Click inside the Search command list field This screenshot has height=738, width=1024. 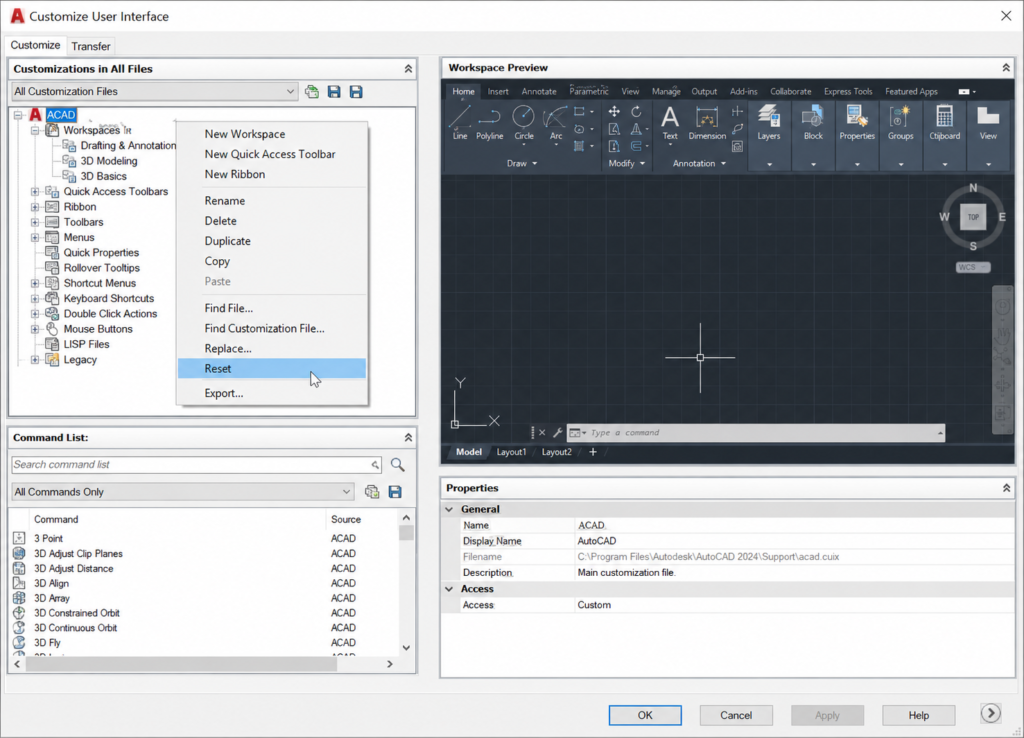click(196, 464)
